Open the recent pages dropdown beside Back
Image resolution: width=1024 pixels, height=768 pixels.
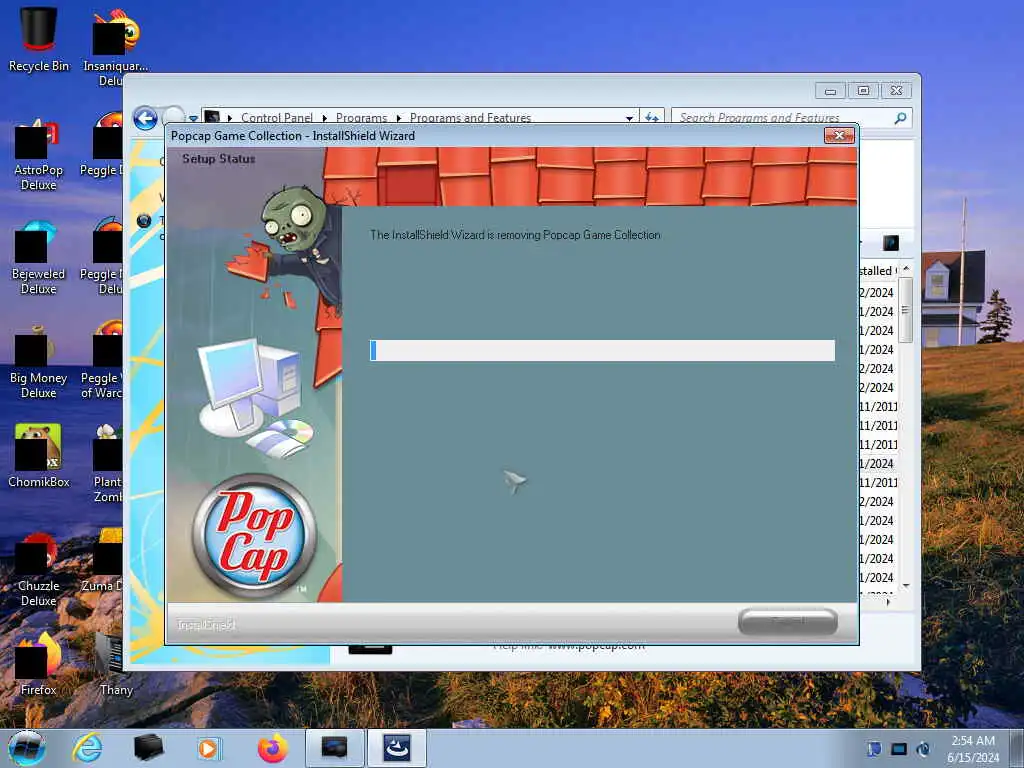(x=193, y=119)
